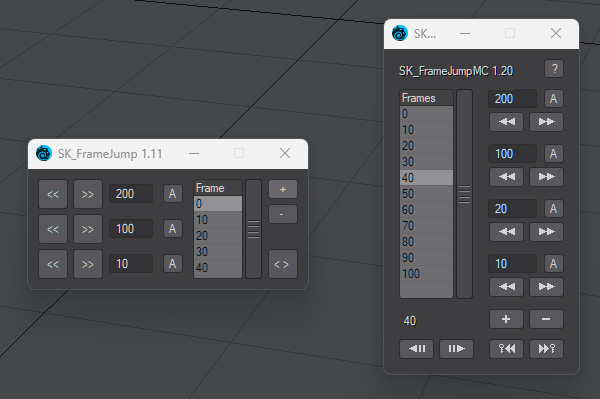Image resolution: width=600 pixels, height=399 pixels.
Task: Toggle the A button beside 10 in SK_FrameJump 1.11
Action: click(x=173, y=264)
